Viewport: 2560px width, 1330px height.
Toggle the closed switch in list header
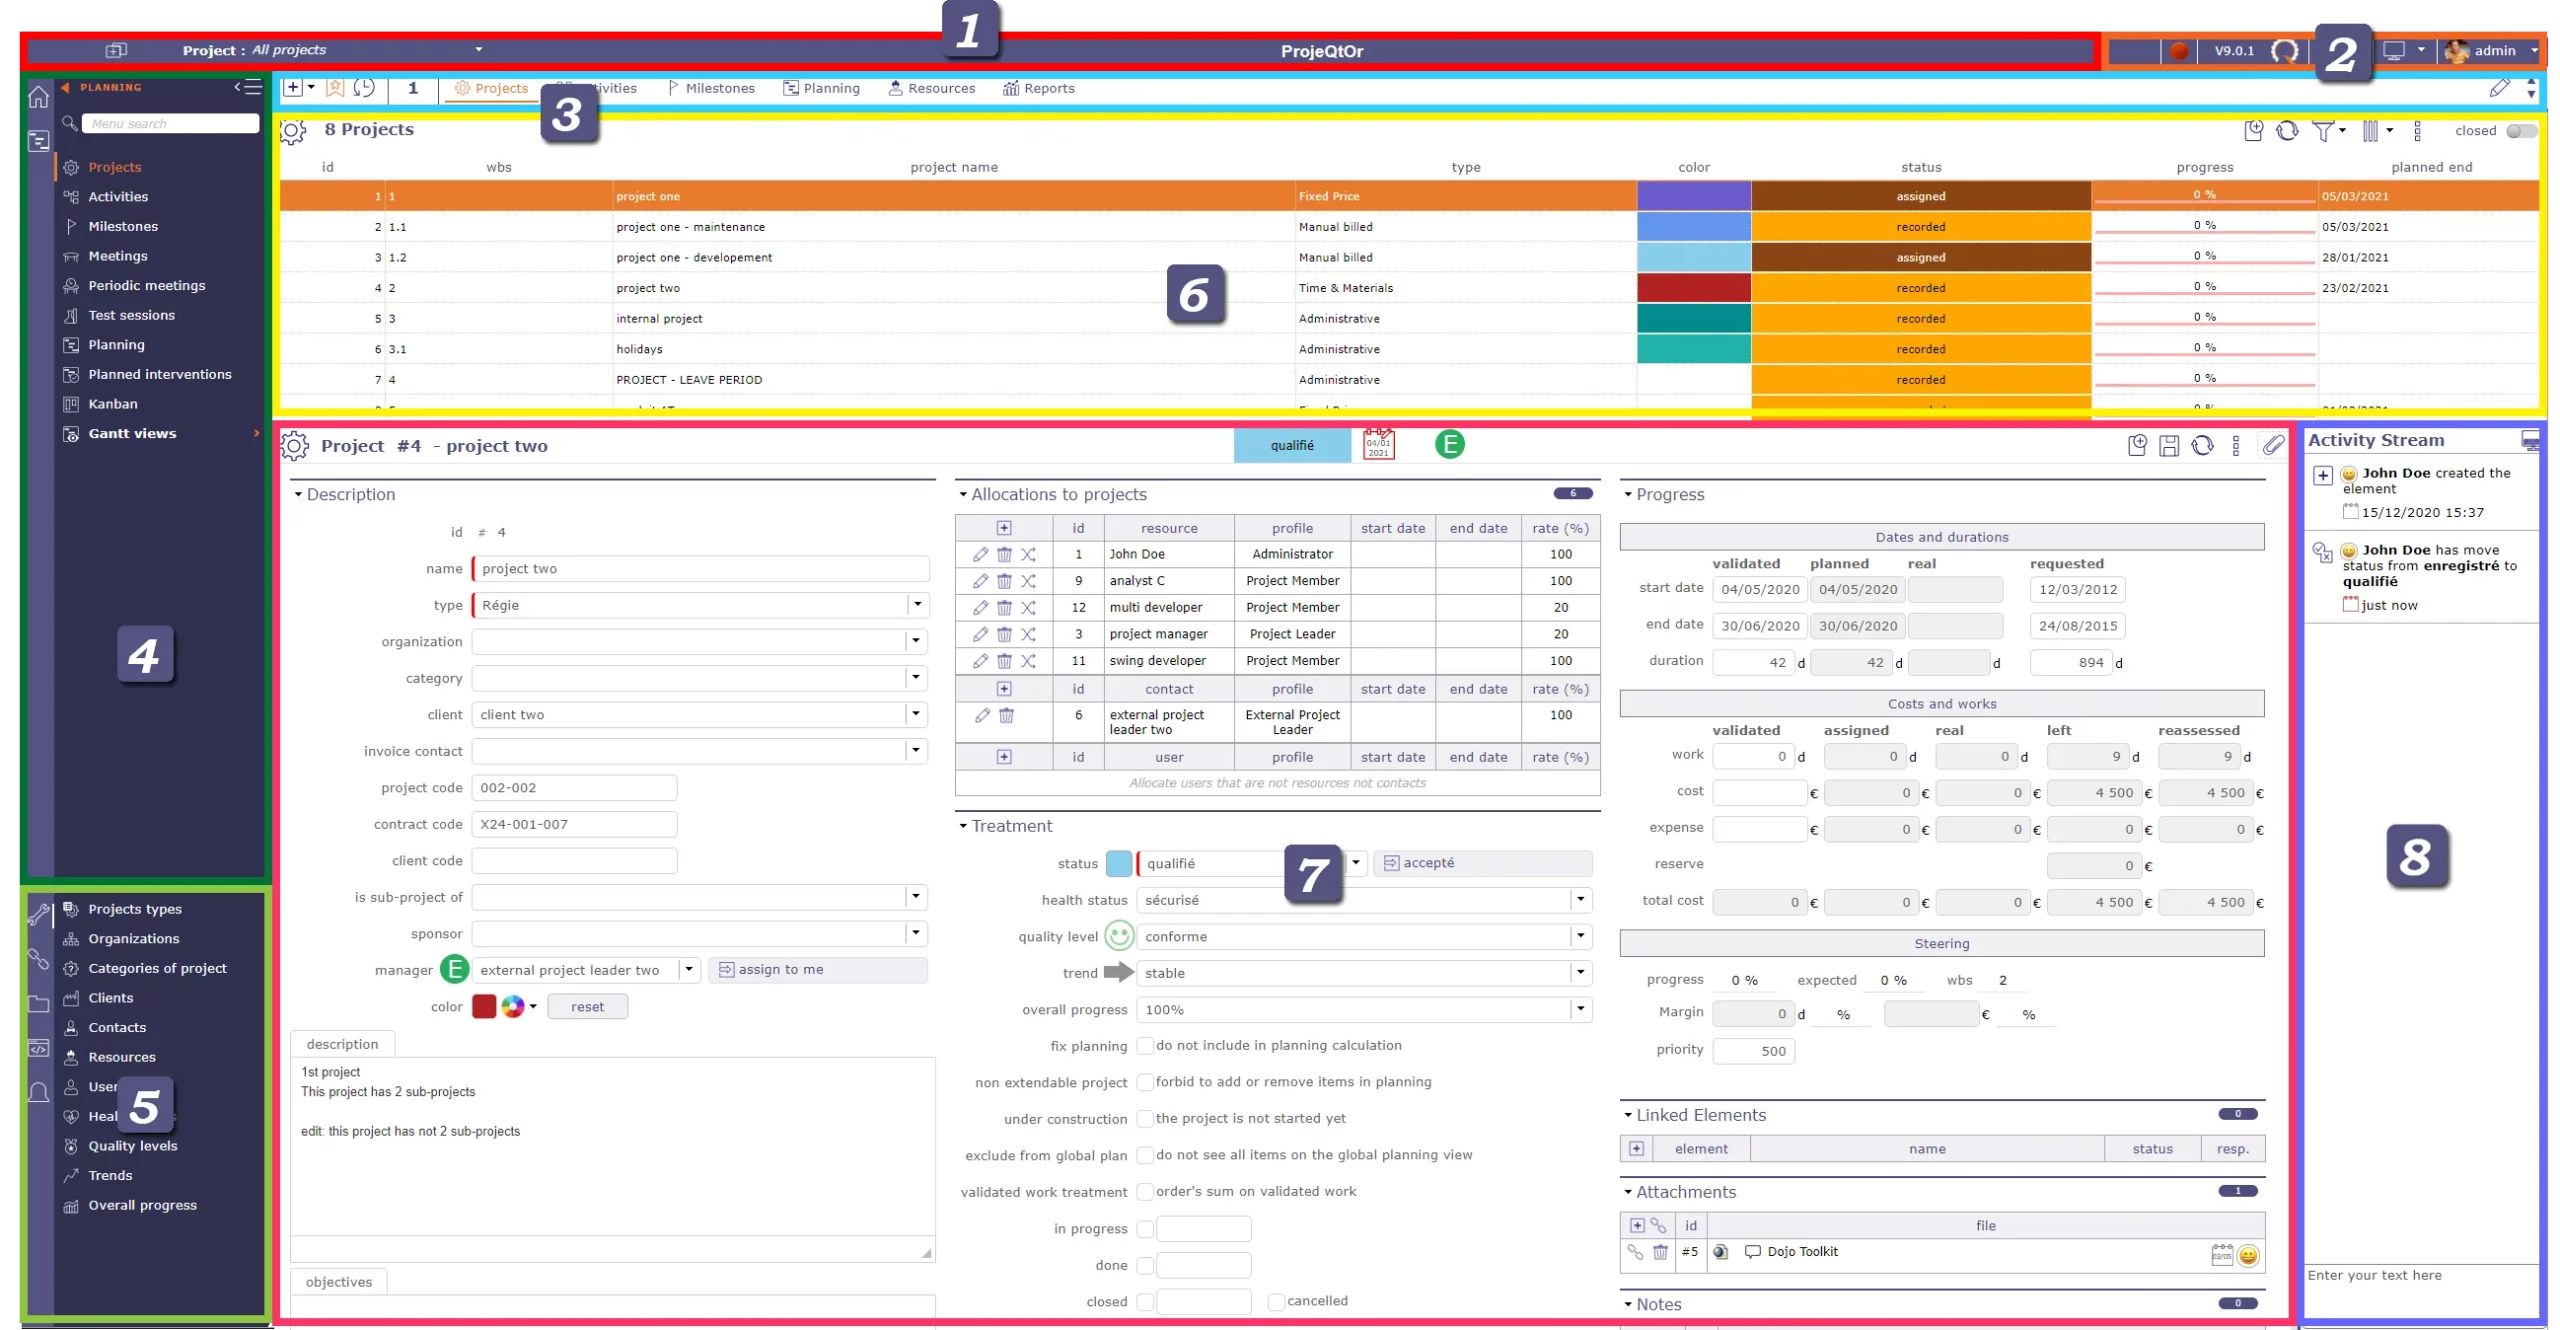click(x=2521, y=131)
